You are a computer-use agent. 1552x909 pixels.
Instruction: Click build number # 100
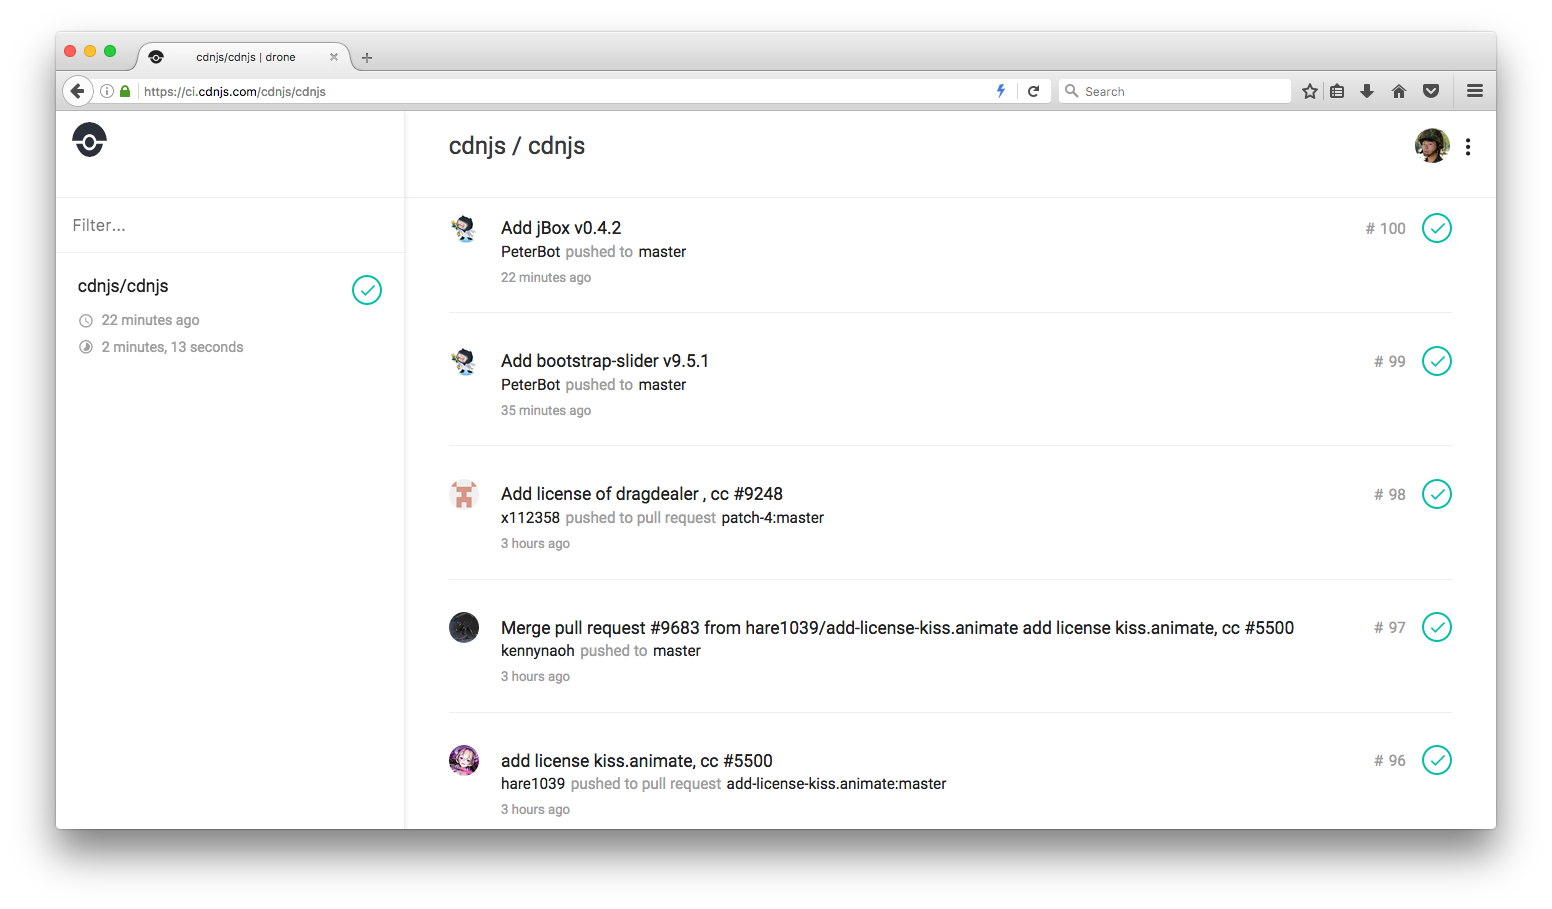(x=1386, y=228)
